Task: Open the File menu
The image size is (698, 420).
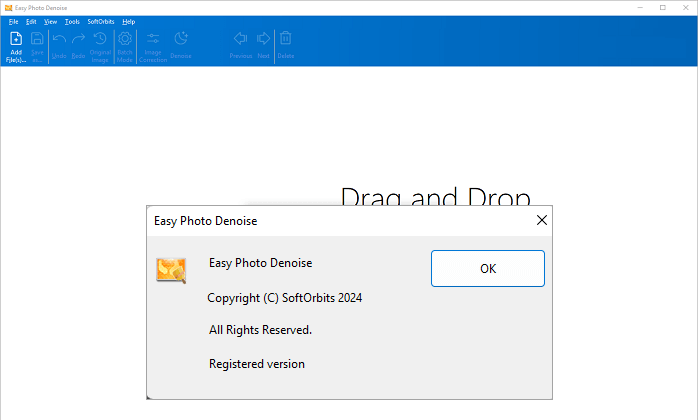Action: coord(14,21)
